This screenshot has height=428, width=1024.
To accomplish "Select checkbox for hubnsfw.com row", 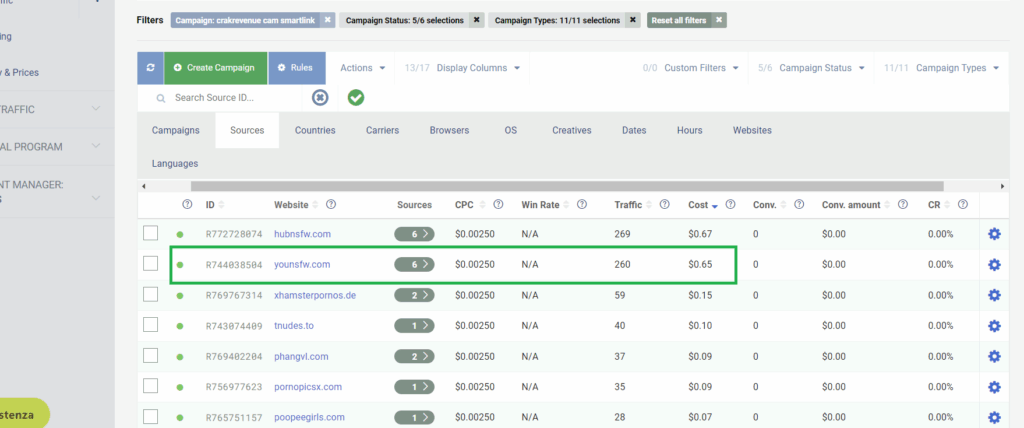I will tap(151, 234).
